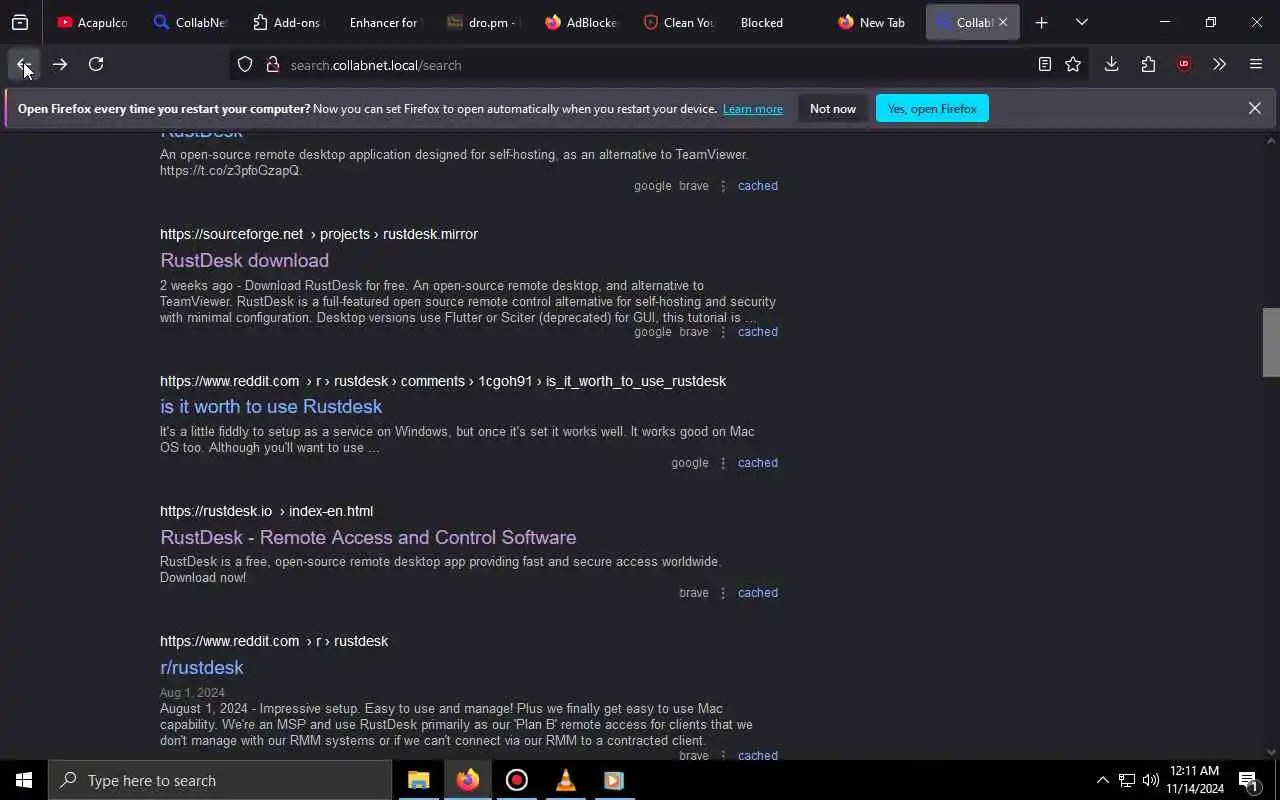Switch to the AdBlocker tab
The width and height of the screenshot is (1280, 800).
pos(582,22)
